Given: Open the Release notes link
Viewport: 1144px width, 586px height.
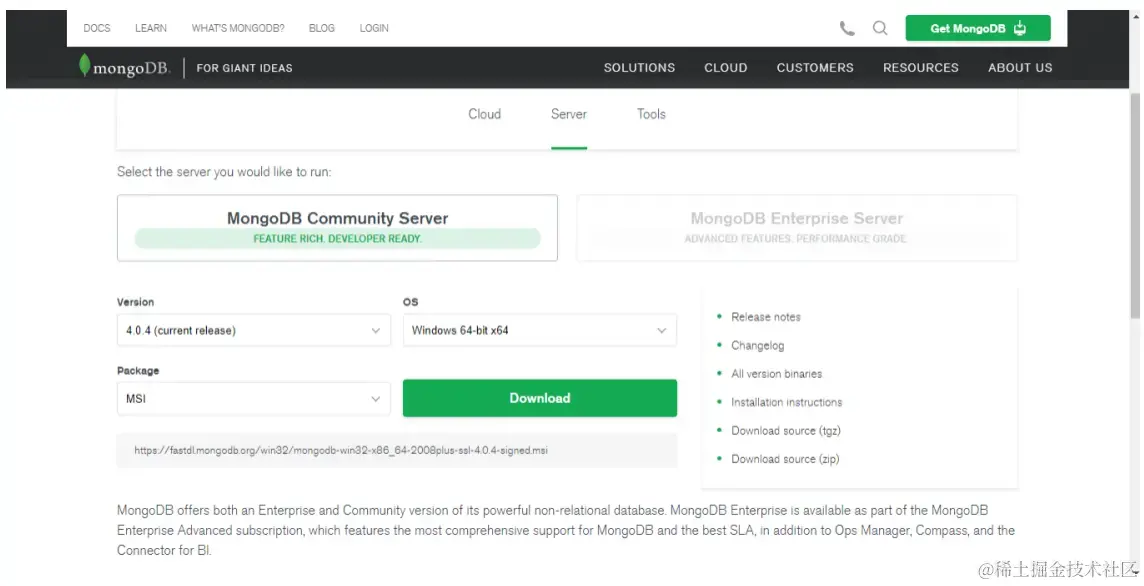Looking at the screenshot, I should [766, 317].
